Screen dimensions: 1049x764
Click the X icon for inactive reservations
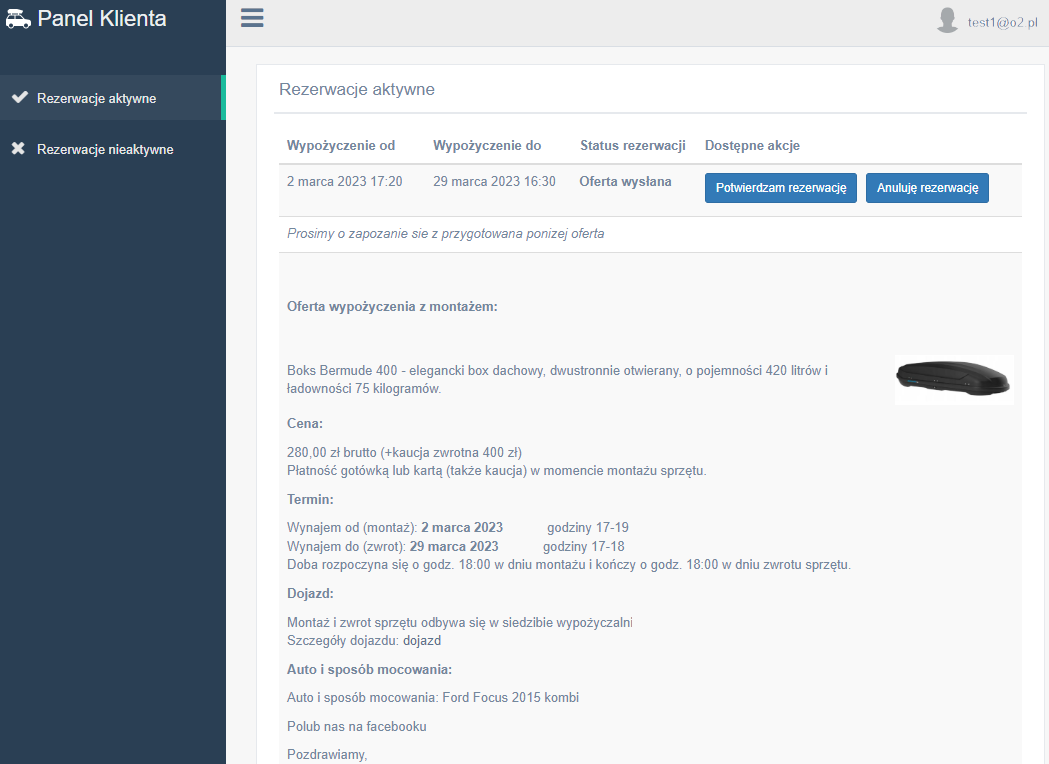(x=18, y=149)
